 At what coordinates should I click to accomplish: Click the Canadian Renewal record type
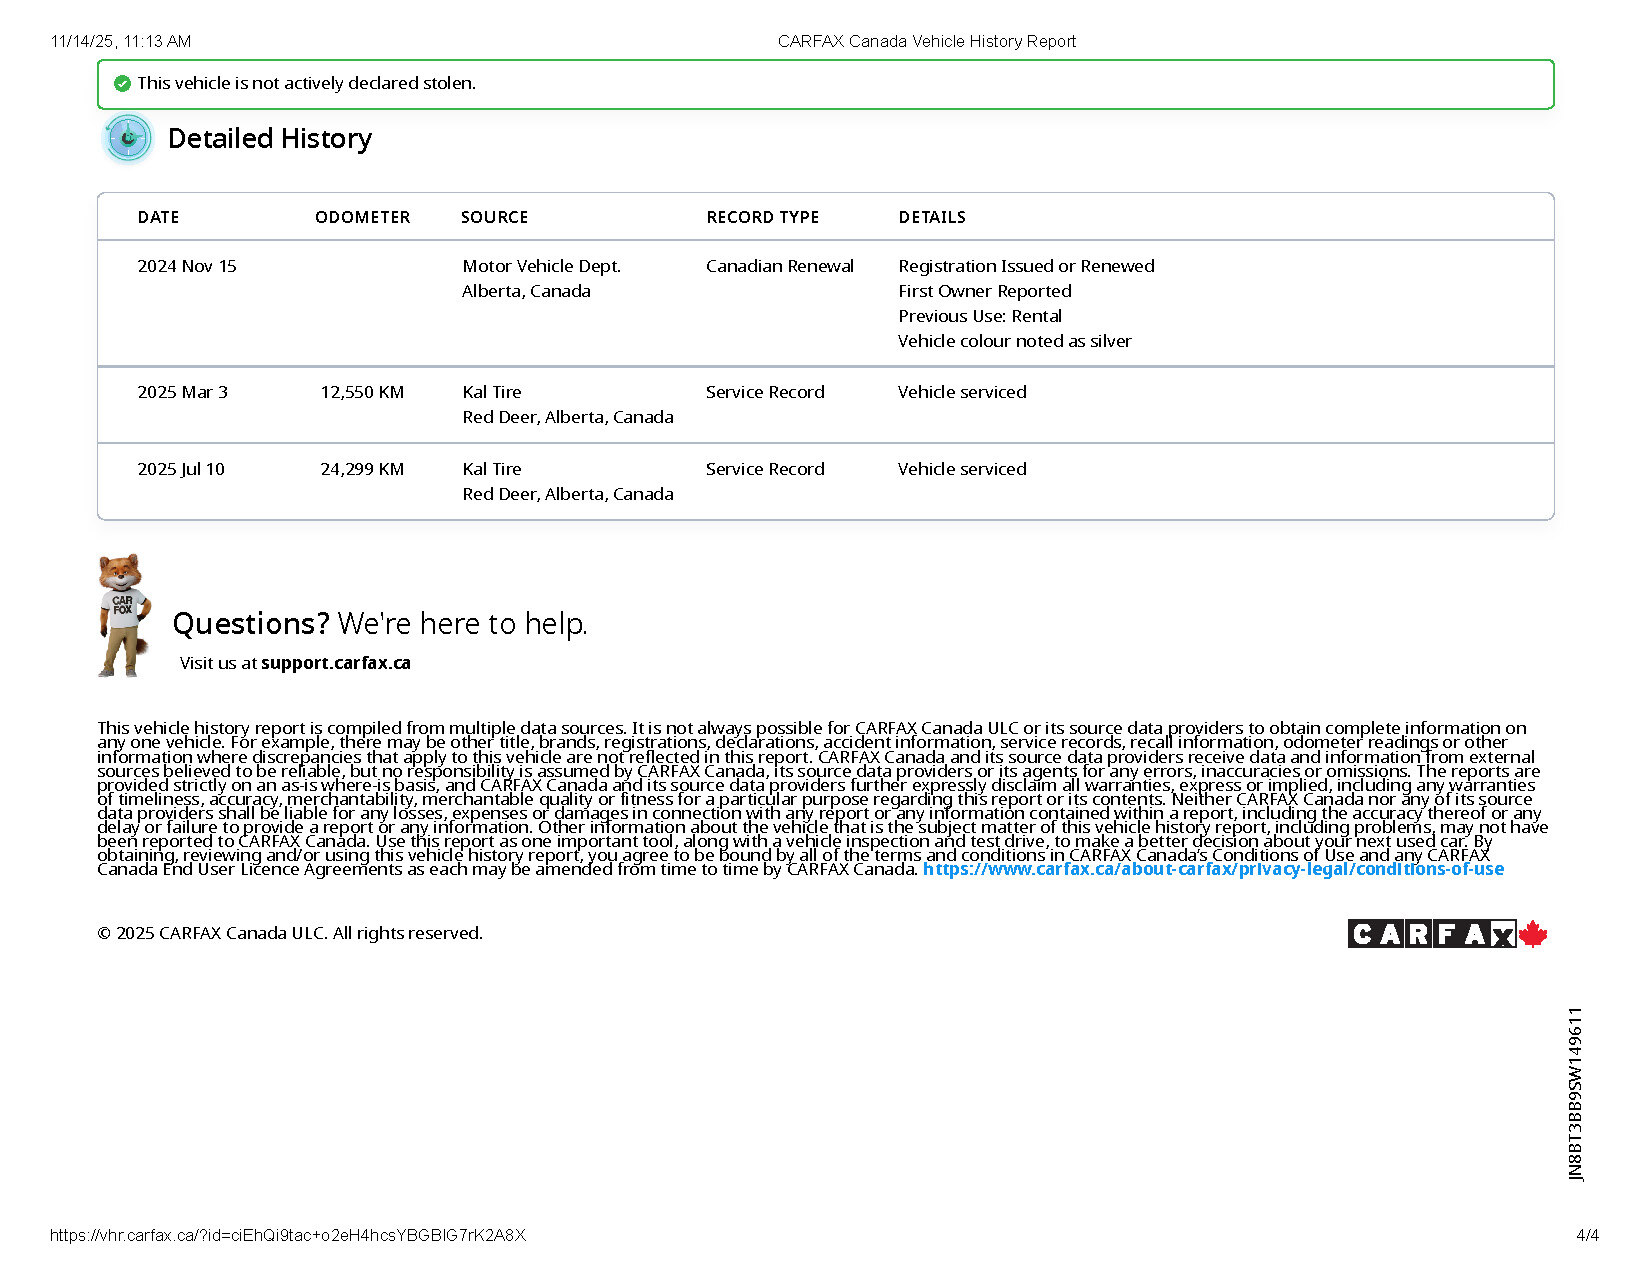click(779, 266)
